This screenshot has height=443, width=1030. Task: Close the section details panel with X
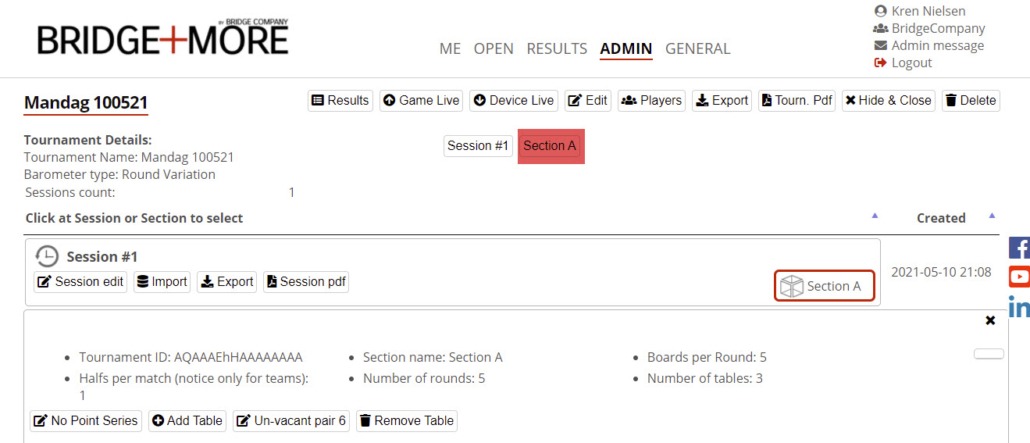[990, 321]
